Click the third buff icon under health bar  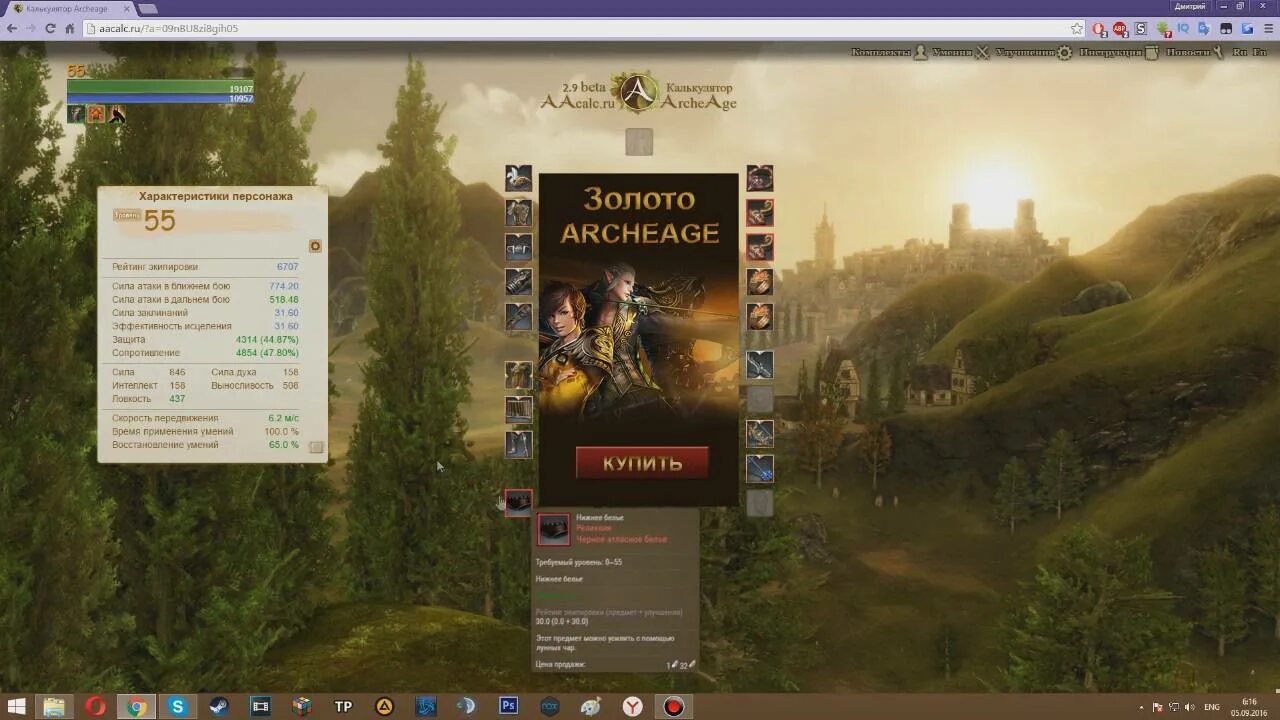click(117, 114)
